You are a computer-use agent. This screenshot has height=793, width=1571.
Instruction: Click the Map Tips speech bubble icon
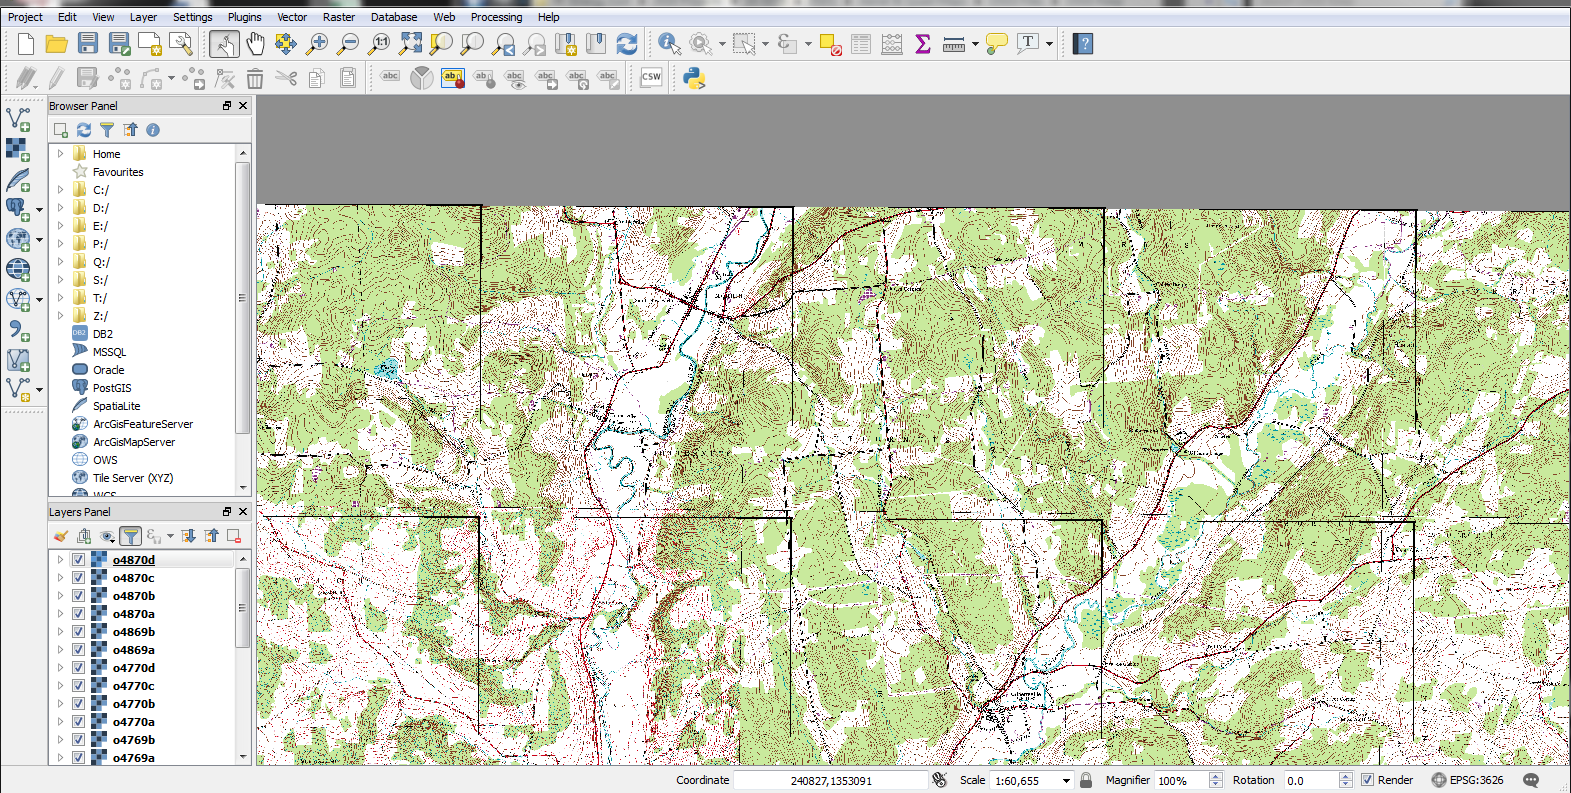coord(997,44)
